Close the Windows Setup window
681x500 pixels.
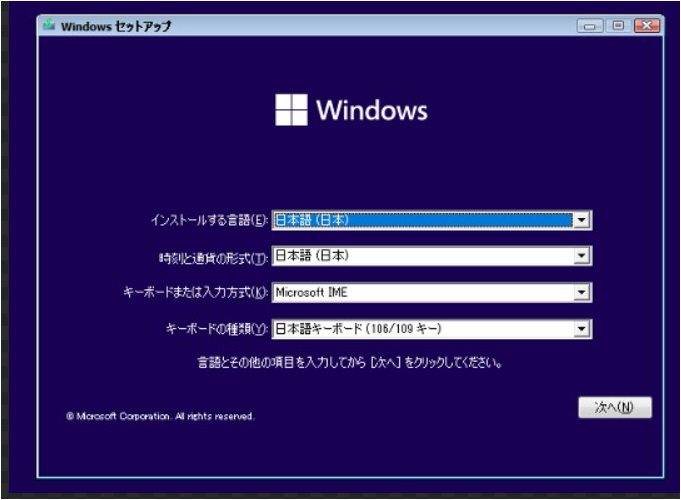pyautogui.click(x=647, y=26)
